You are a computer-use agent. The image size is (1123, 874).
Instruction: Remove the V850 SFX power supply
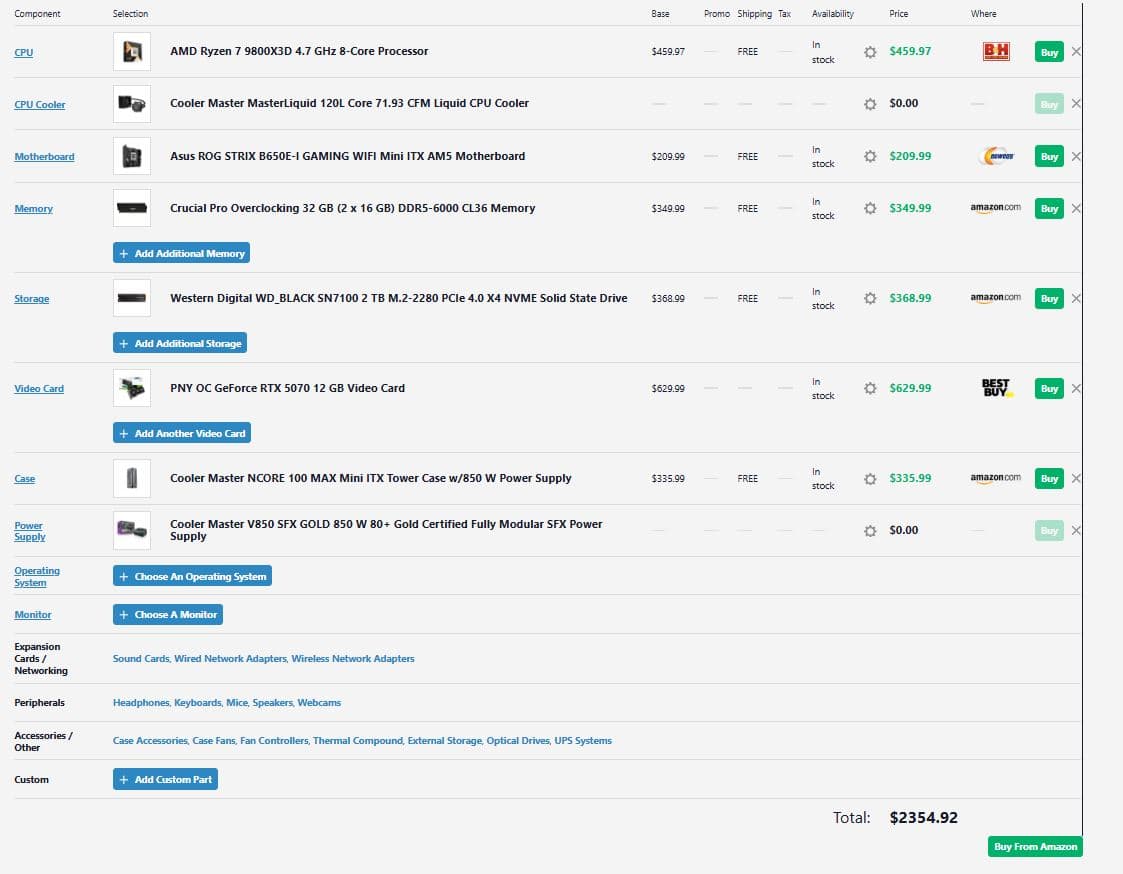tap(1076, 531)
